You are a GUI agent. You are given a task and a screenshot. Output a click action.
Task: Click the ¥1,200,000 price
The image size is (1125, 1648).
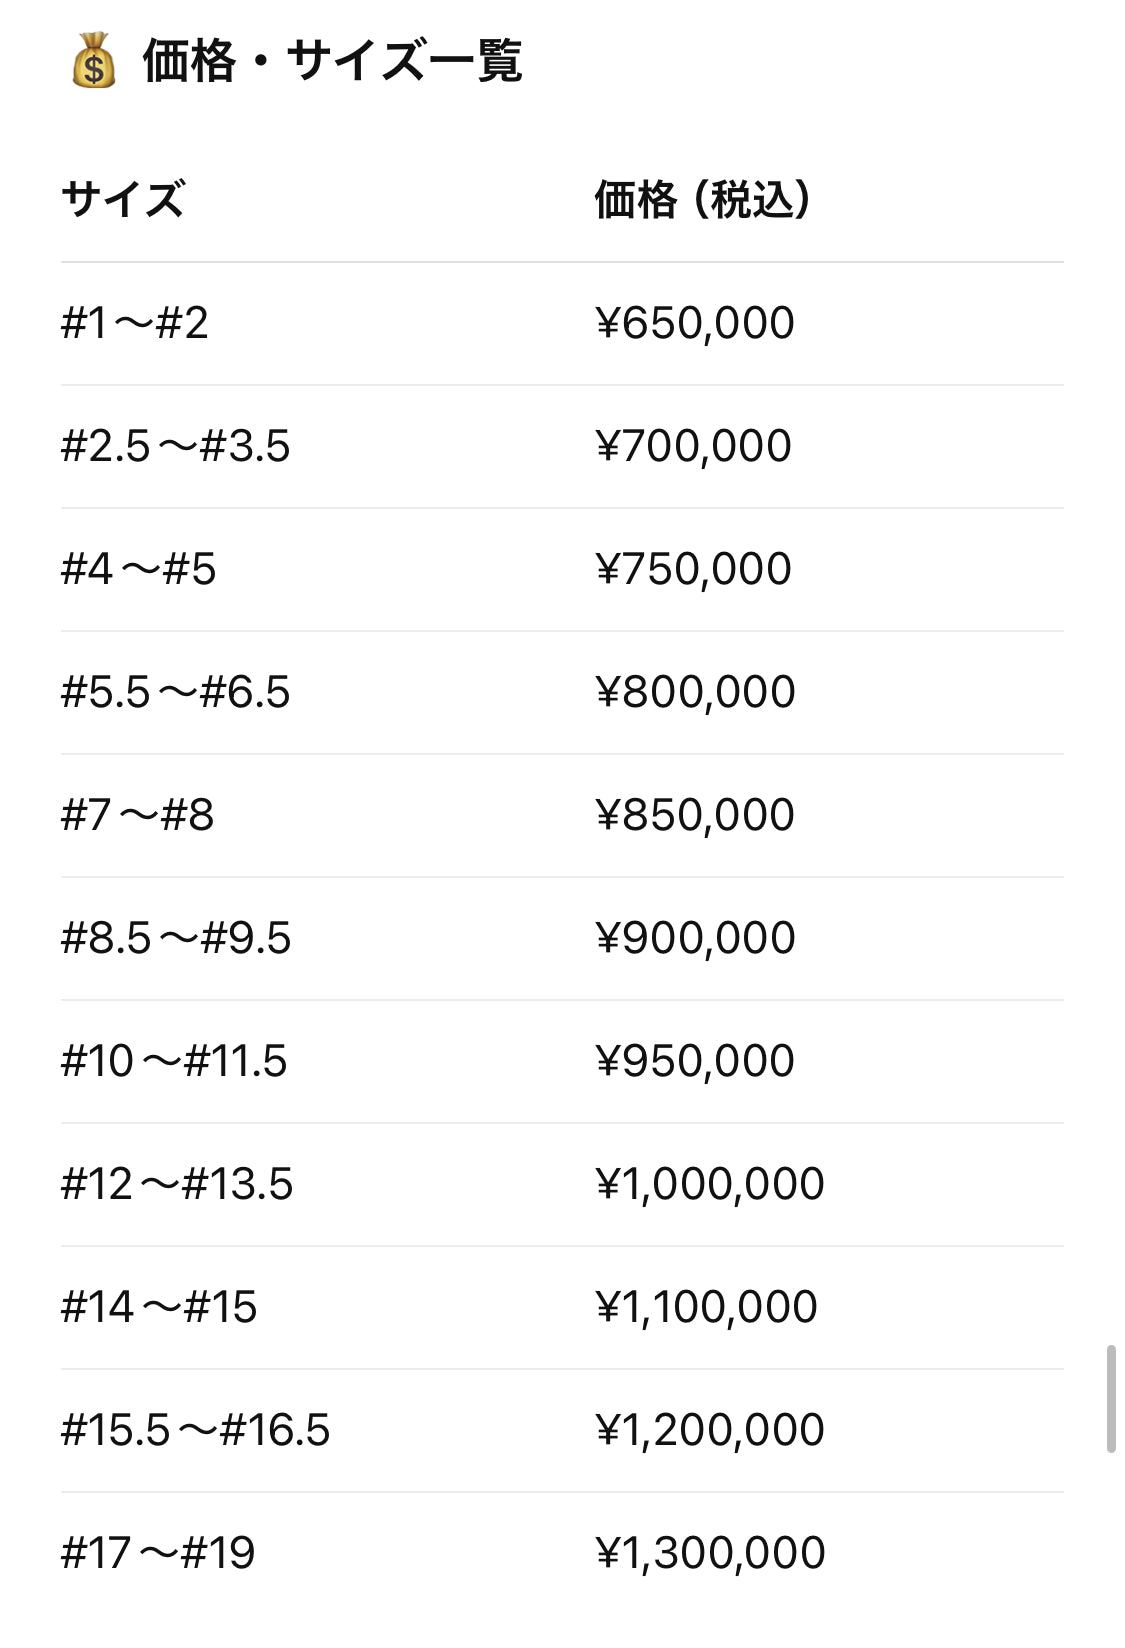click(x=709, y=1430)
